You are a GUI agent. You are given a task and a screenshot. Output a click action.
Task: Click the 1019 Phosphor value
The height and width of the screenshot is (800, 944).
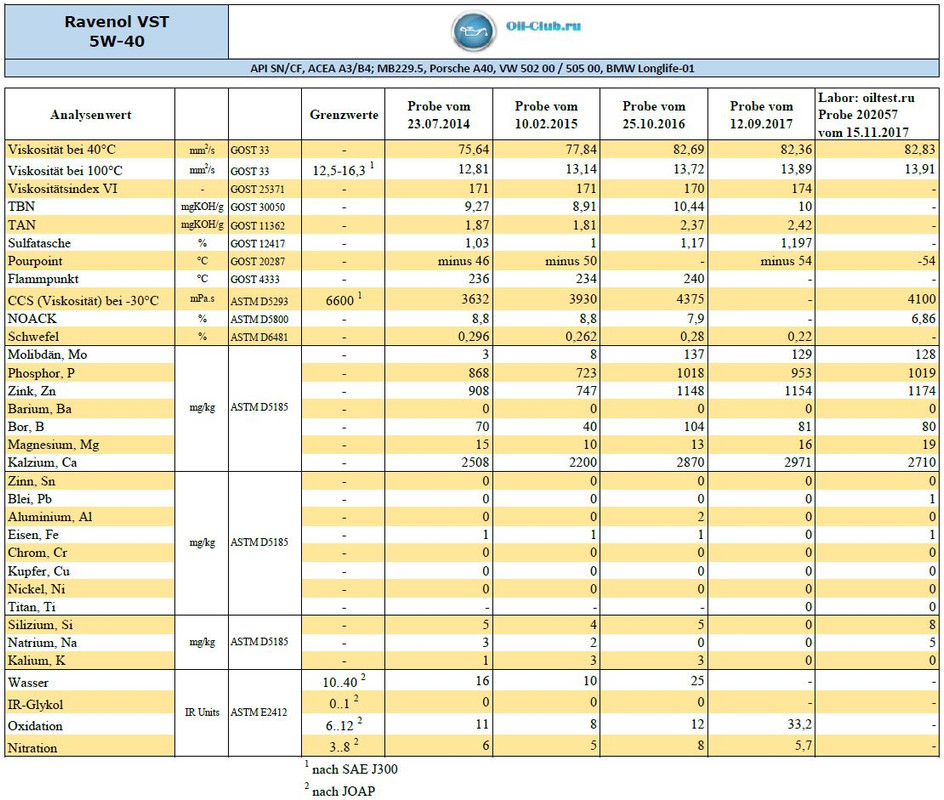pyautogui.click(x=922, y=373)
